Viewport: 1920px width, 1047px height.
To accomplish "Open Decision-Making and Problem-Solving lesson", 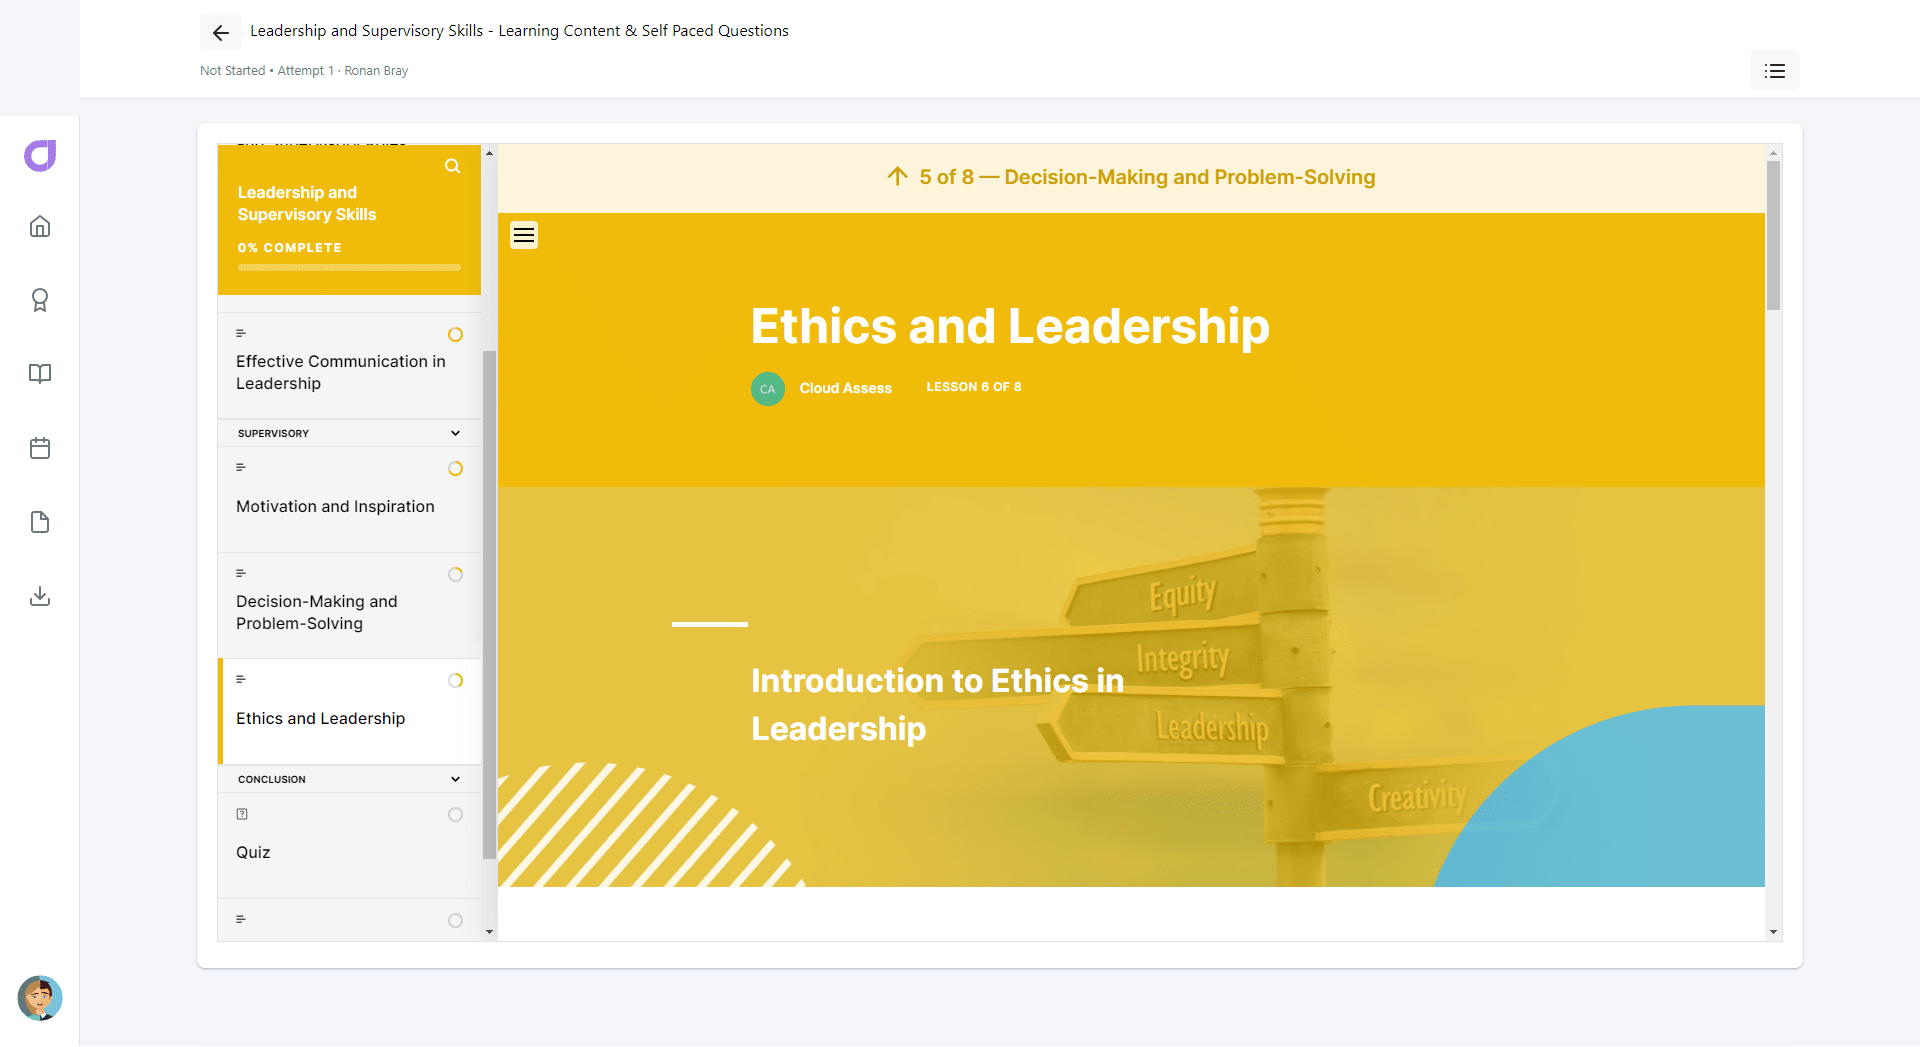I will point(349,605).
